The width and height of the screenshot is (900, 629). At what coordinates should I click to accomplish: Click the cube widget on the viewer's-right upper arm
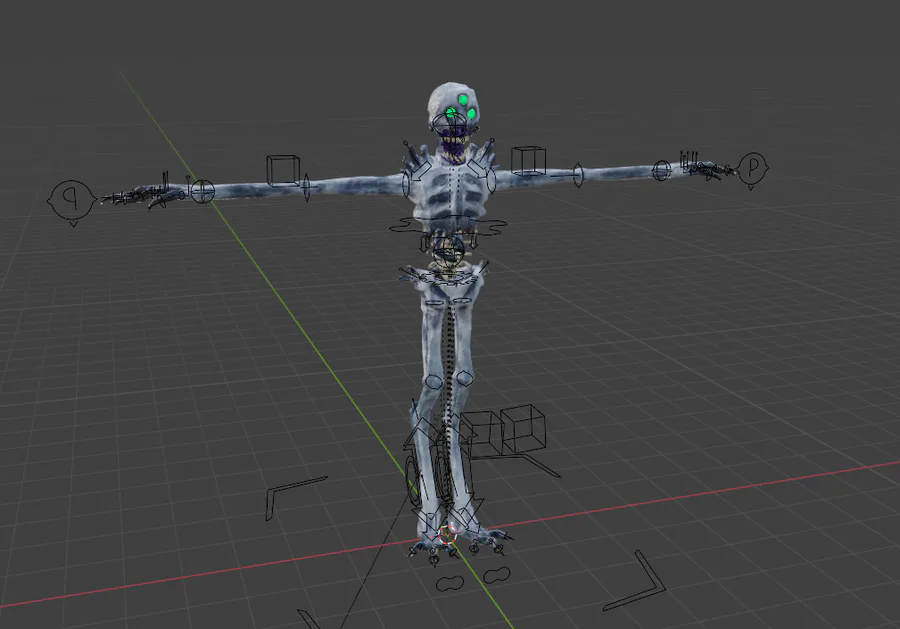coord(528,161)
